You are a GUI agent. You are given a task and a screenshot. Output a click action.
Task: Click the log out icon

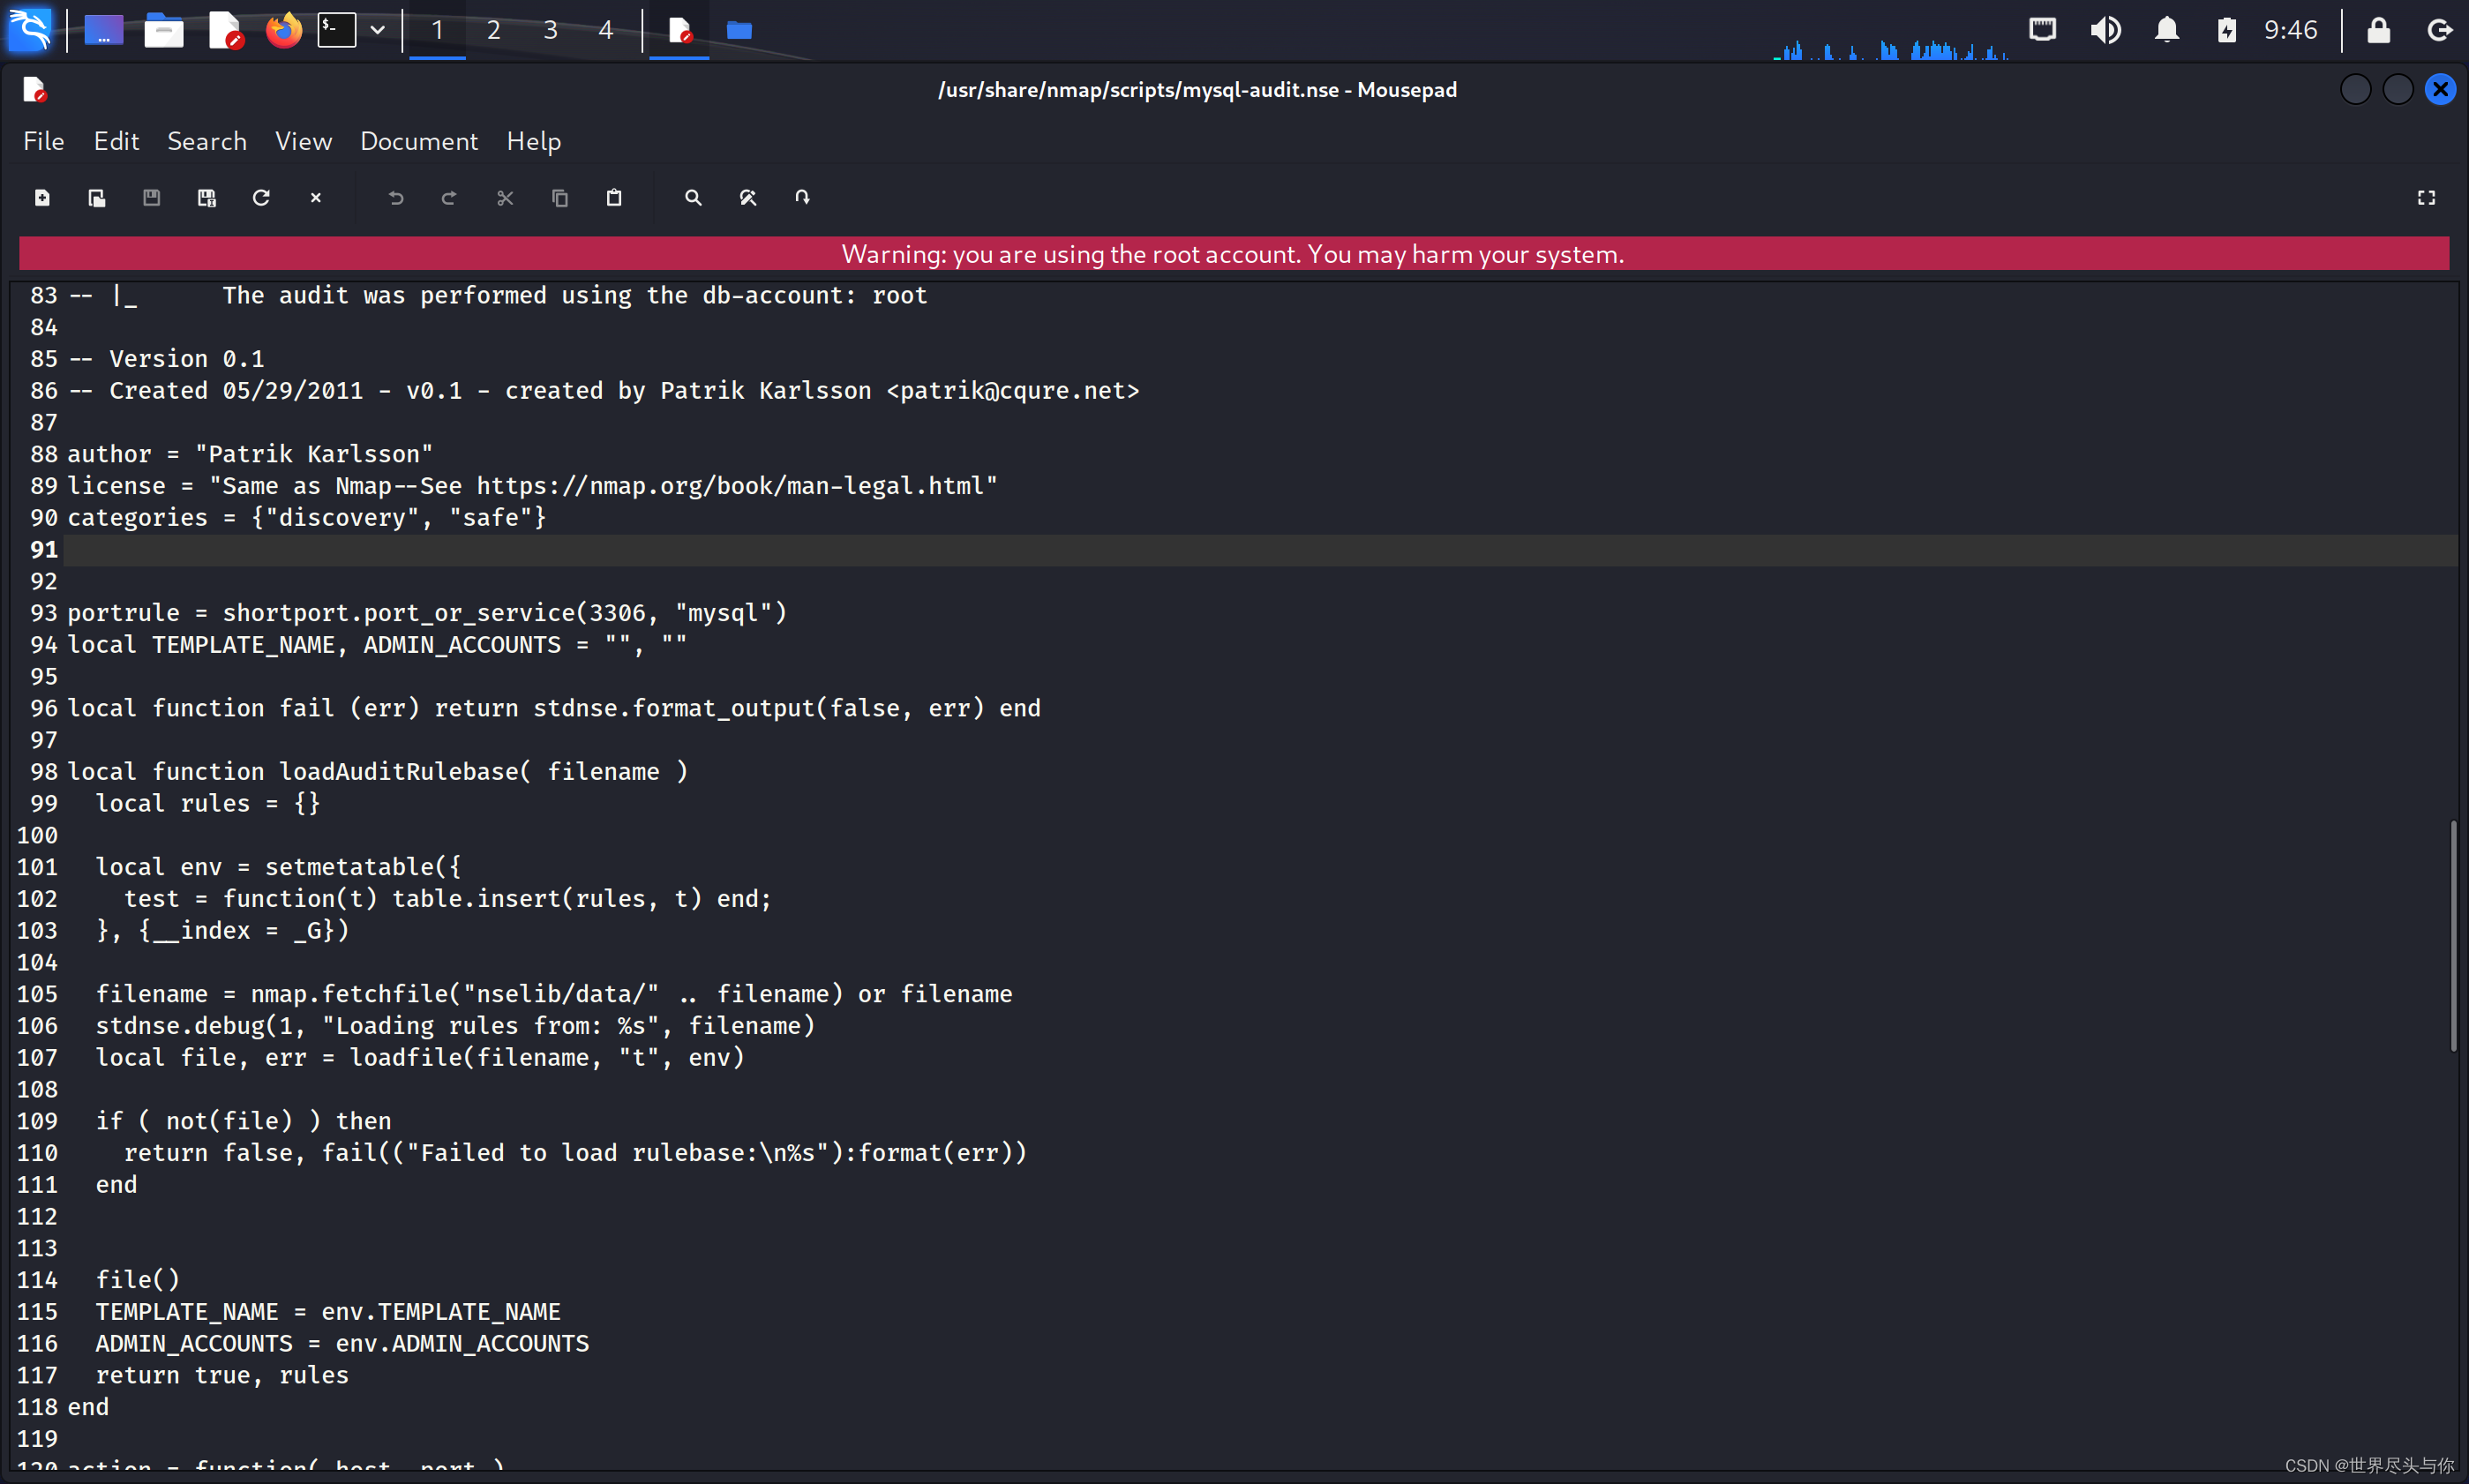[2440, 30]
